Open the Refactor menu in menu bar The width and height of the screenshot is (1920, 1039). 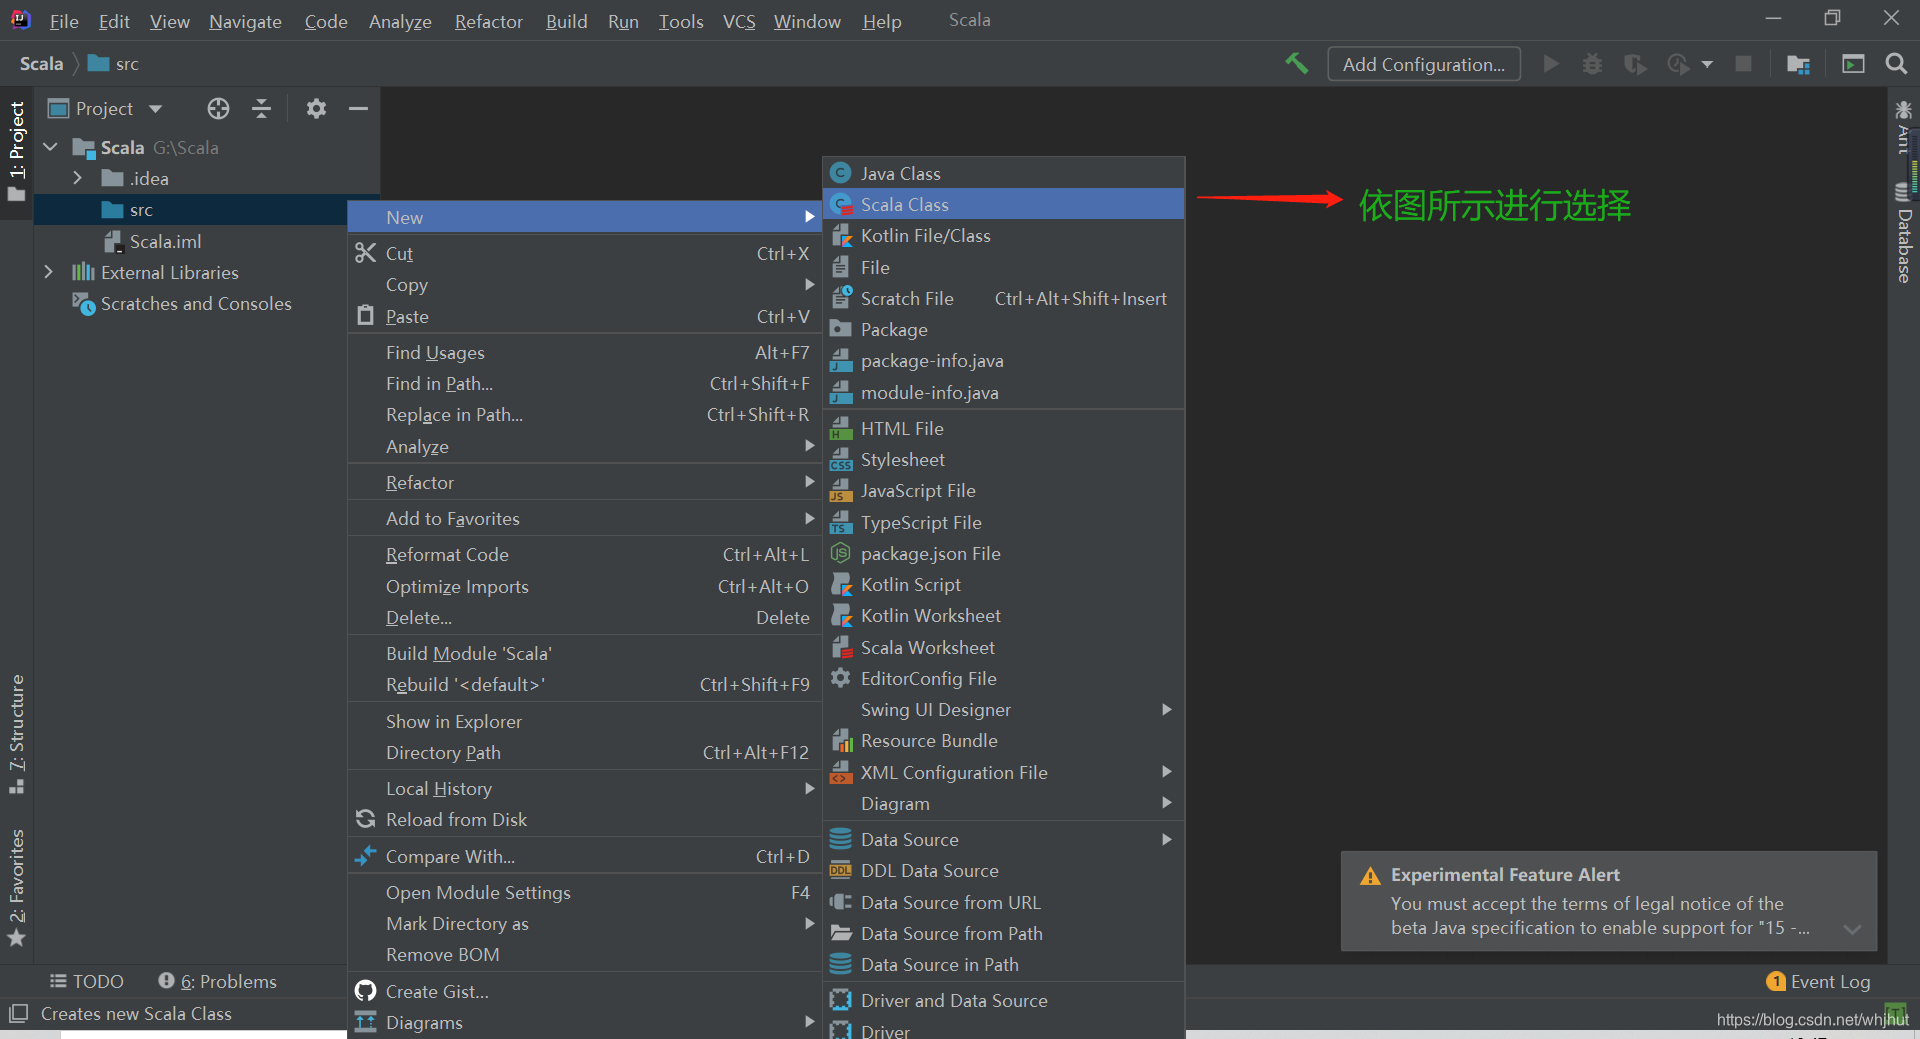[x=488, y=21]
